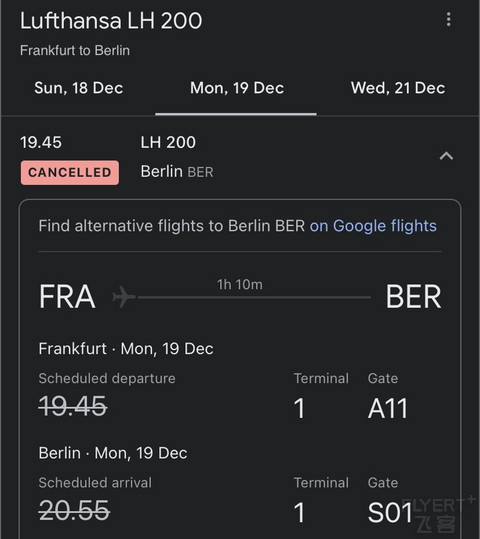Click the FRA departure airport code
Screen dimensions: 480x539
pos(67,296)
